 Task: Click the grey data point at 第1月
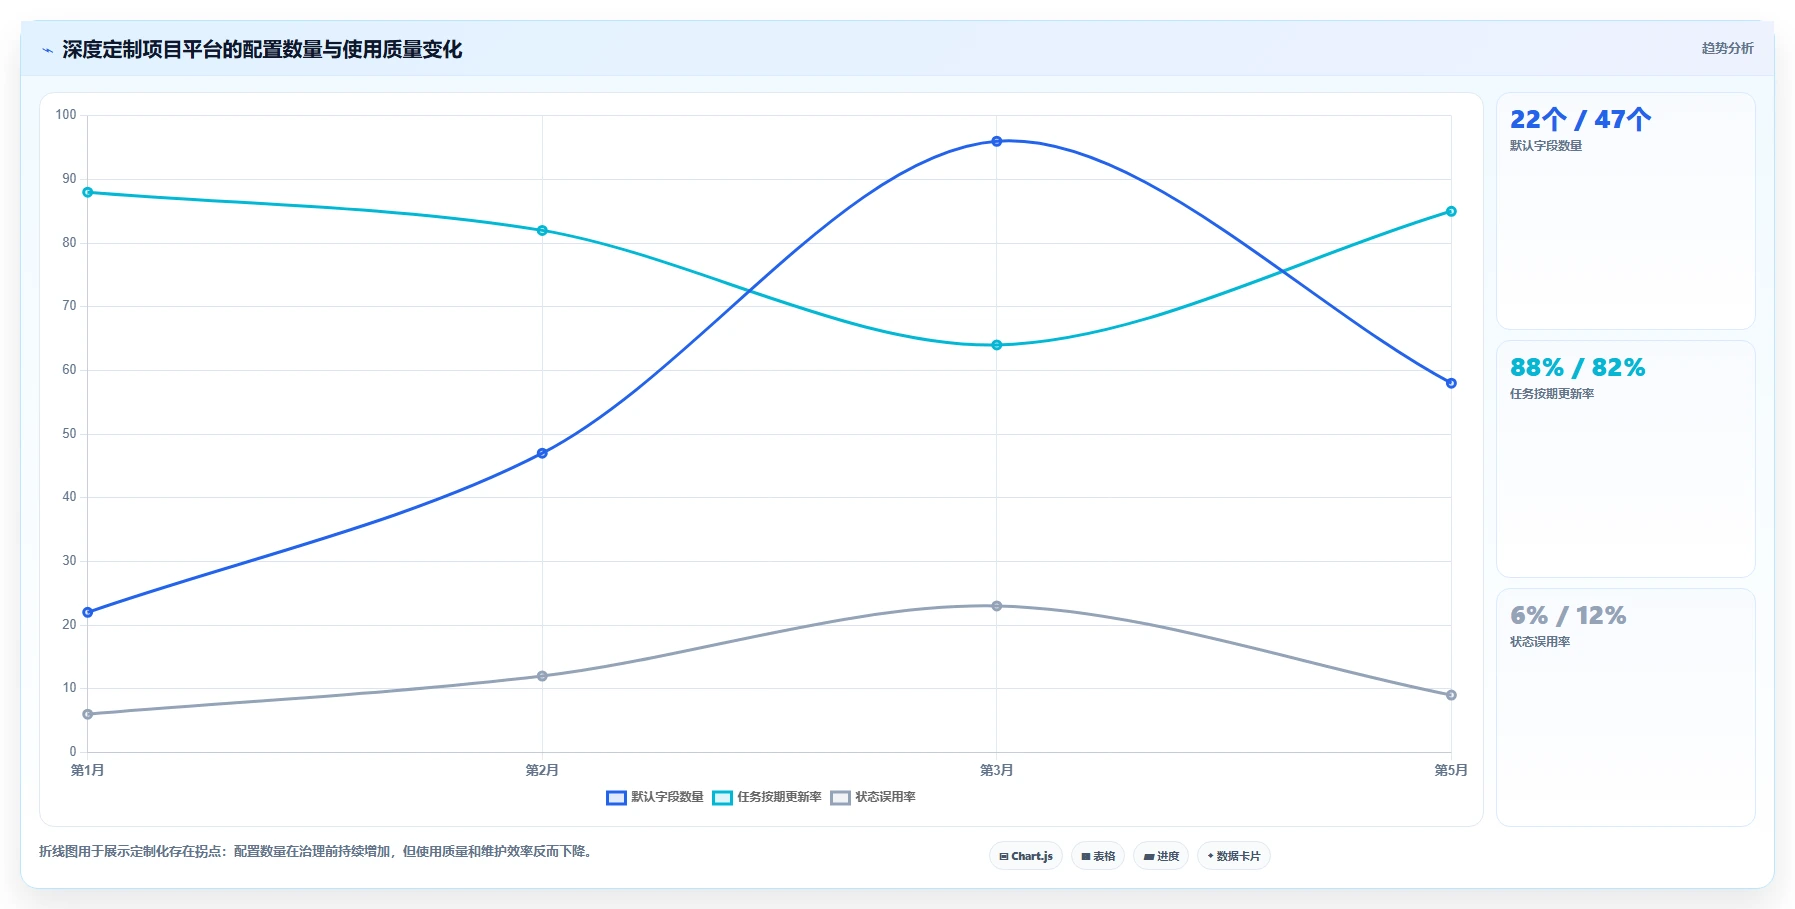88,714
